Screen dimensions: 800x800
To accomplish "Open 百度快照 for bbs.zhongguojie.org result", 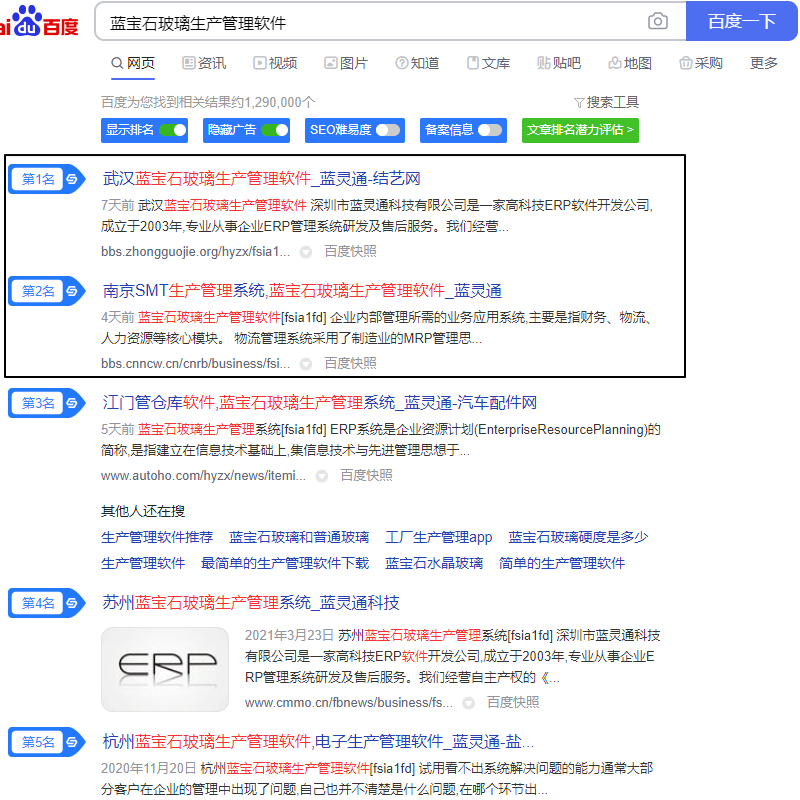I will [x=351, y=252].
